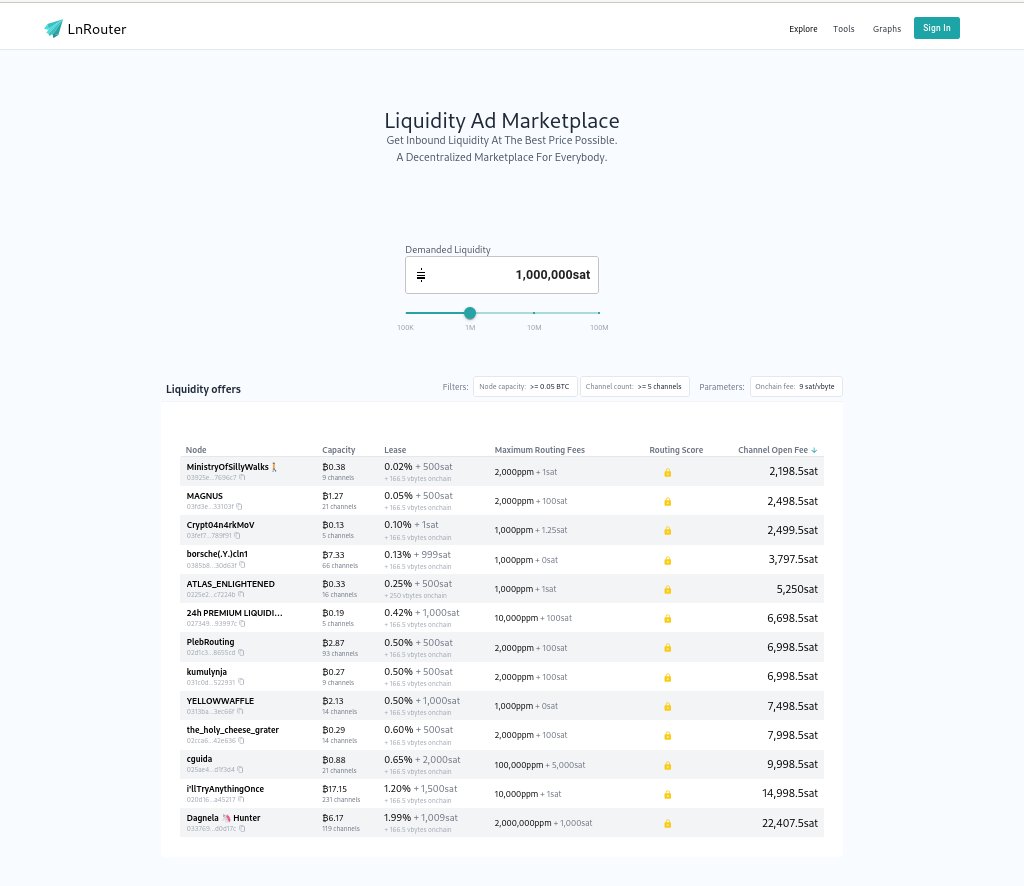Open the LnRouter home link
This screenshot has width=1024, height=886.
tap(86, 29)
